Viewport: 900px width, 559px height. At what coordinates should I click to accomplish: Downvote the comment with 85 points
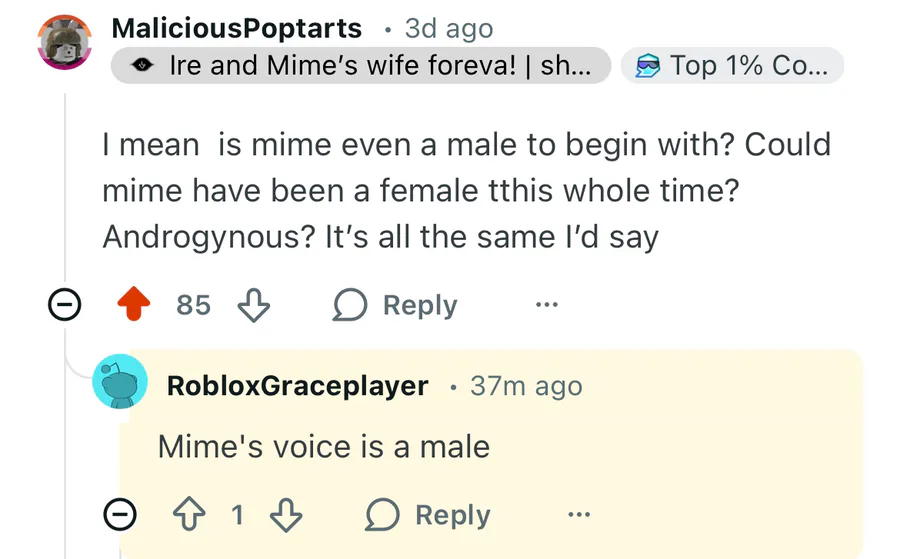coord(253,305)
